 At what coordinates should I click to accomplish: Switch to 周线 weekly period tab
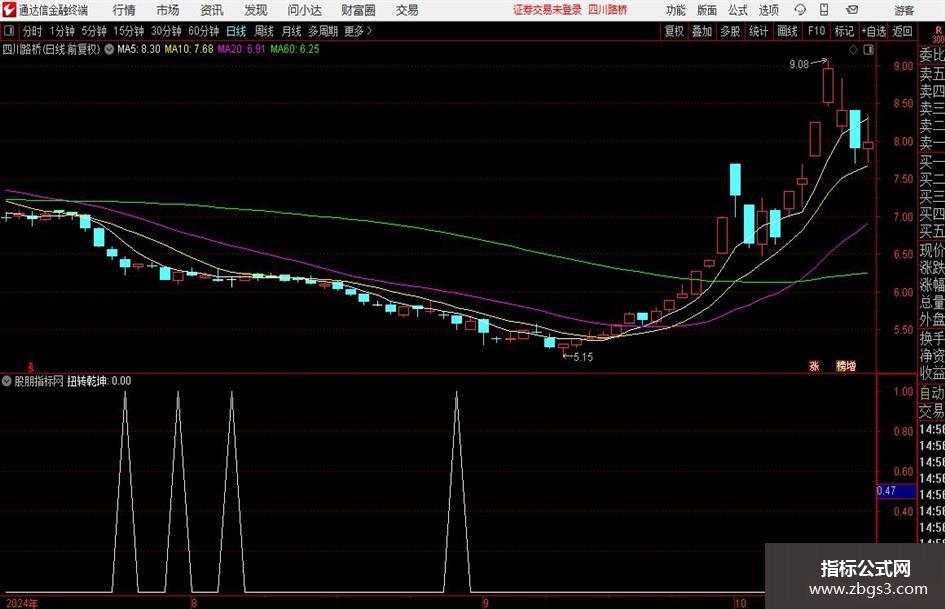pos(264,31)
